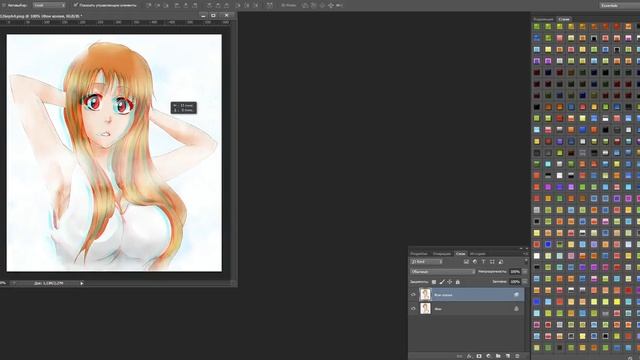Click the create new layer icon

[508, 356]
